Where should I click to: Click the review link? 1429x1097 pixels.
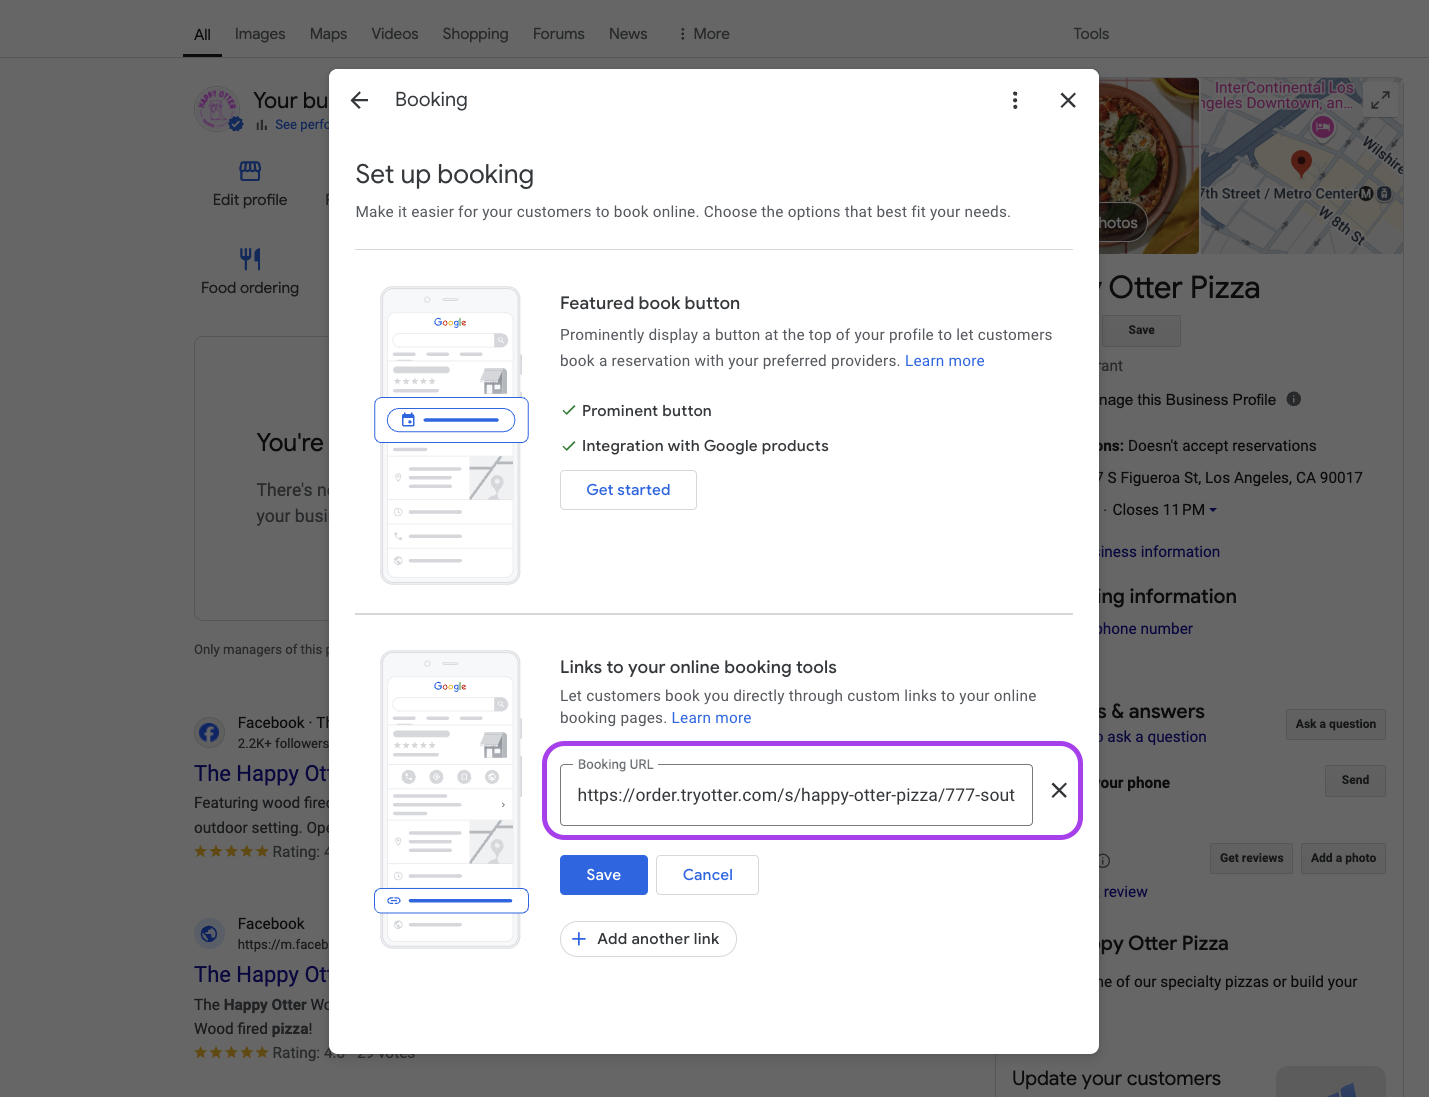(x=1125, y=892)
